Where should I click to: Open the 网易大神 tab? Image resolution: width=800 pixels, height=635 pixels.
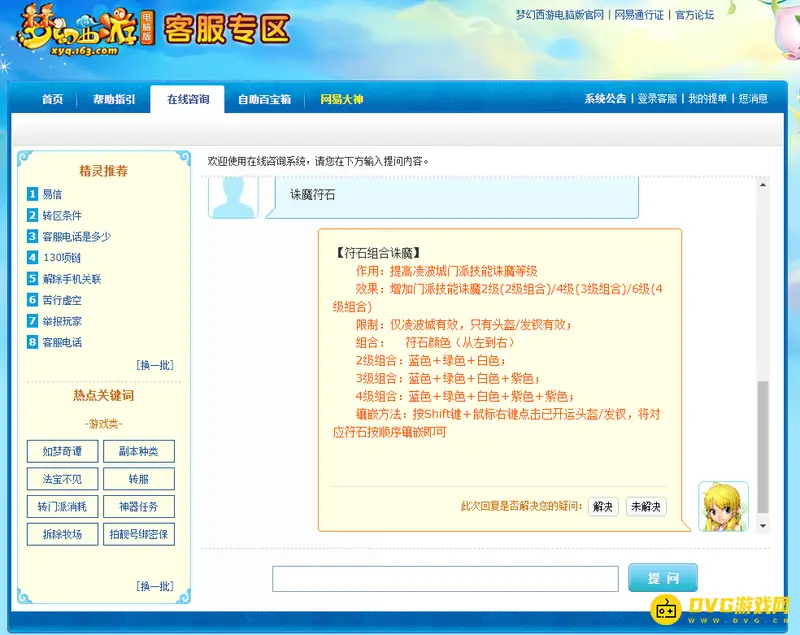[x=341, y=99]
